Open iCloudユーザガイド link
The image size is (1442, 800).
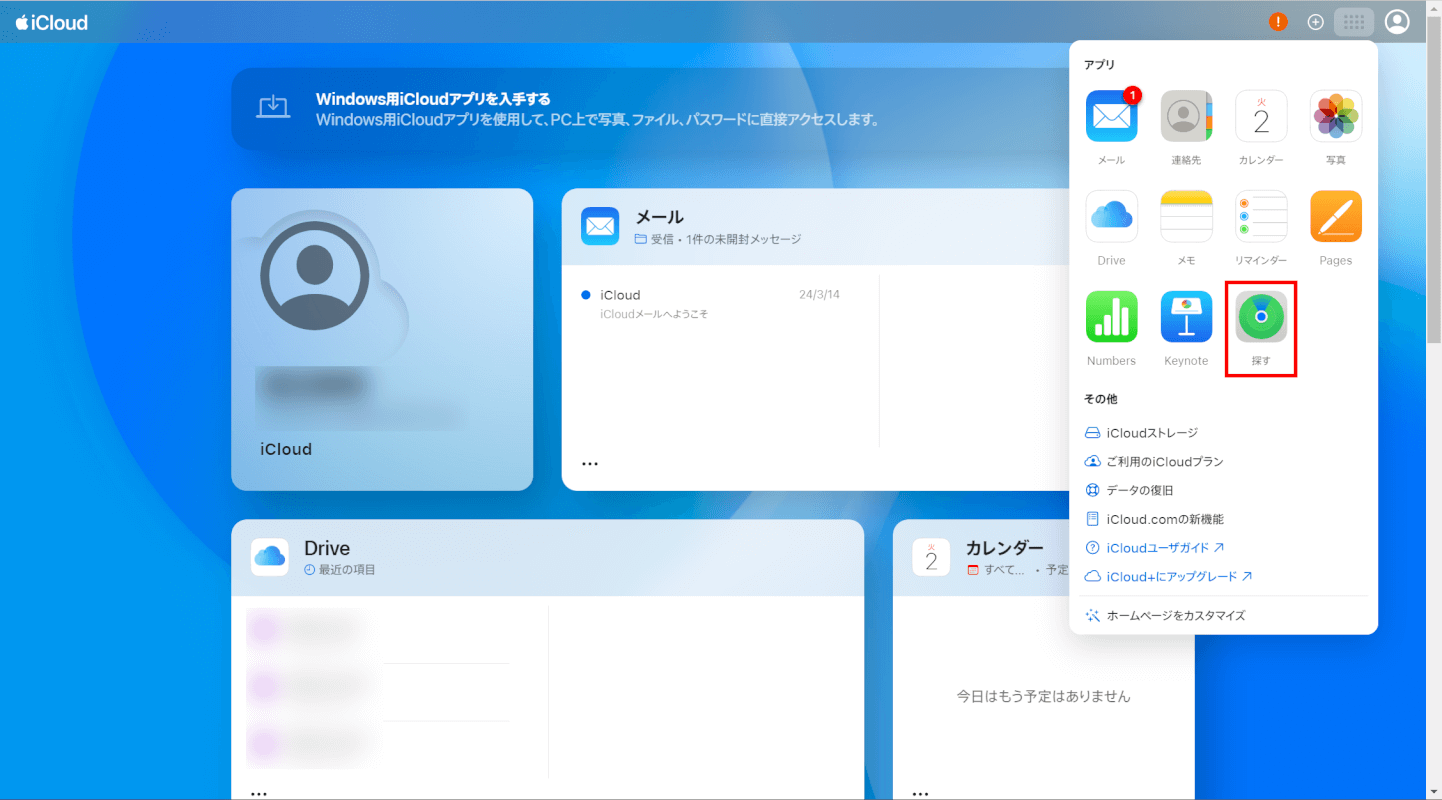1155,548
